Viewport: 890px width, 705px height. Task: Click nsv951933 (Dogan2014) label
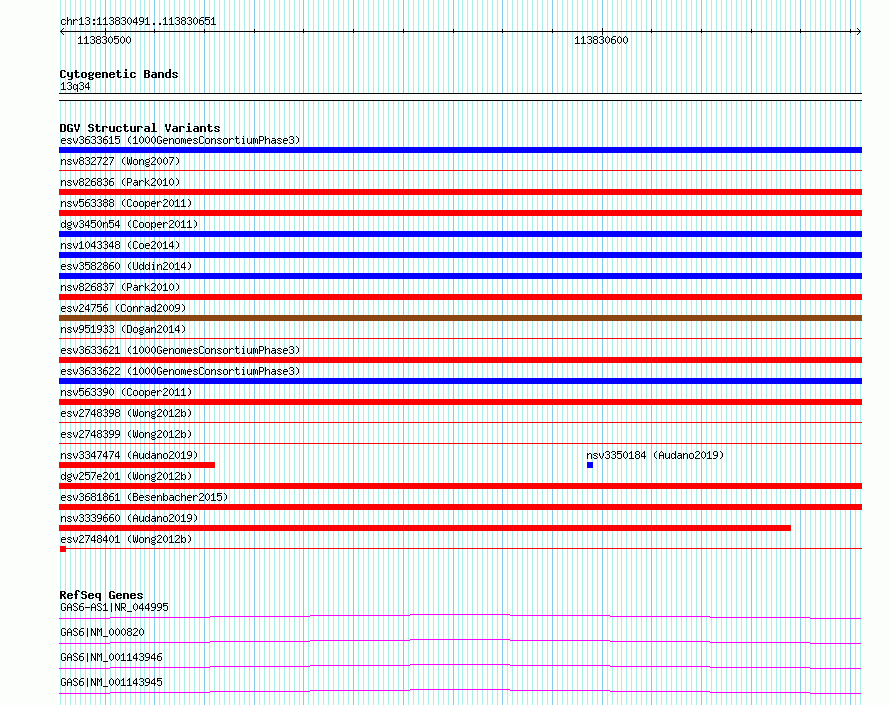[123, 329]
